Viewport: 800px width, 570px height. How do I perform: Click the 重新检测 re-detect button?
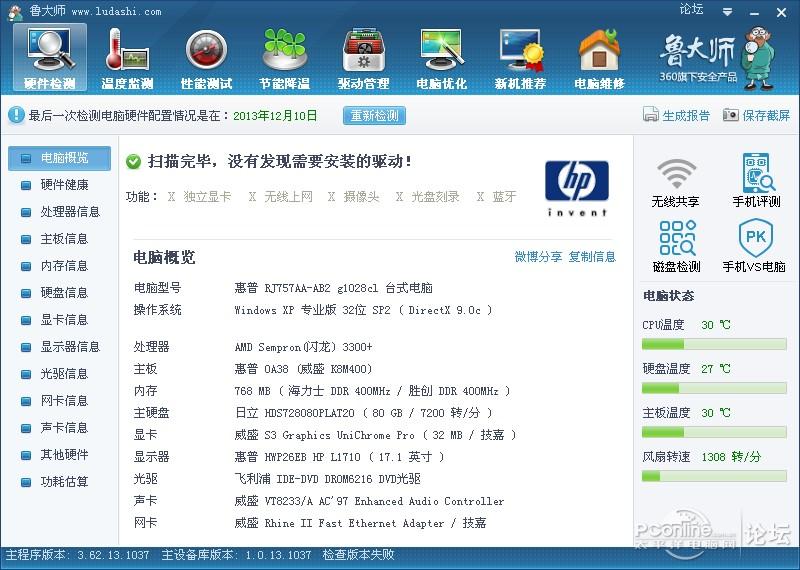374,115
